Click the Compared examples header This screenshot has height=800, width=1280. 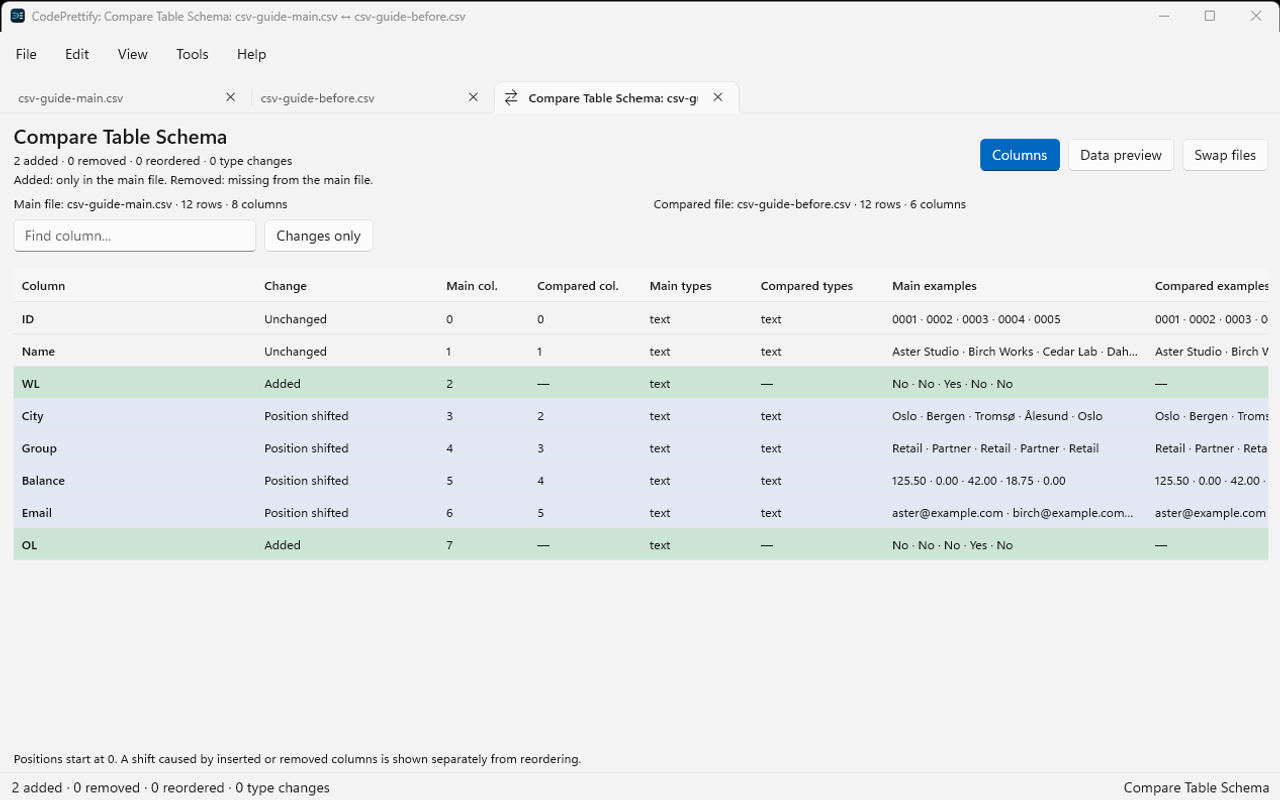pyautogui.click(x=1211, y=286)
